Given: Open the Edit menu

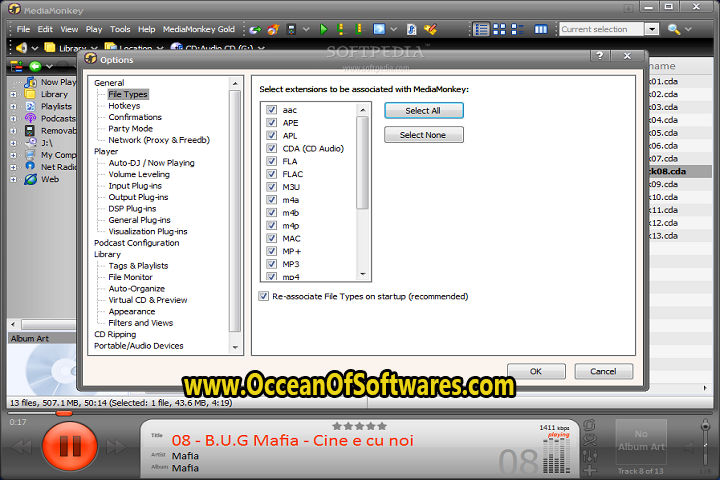Looking at the screenshot, I should pos(45,29).
